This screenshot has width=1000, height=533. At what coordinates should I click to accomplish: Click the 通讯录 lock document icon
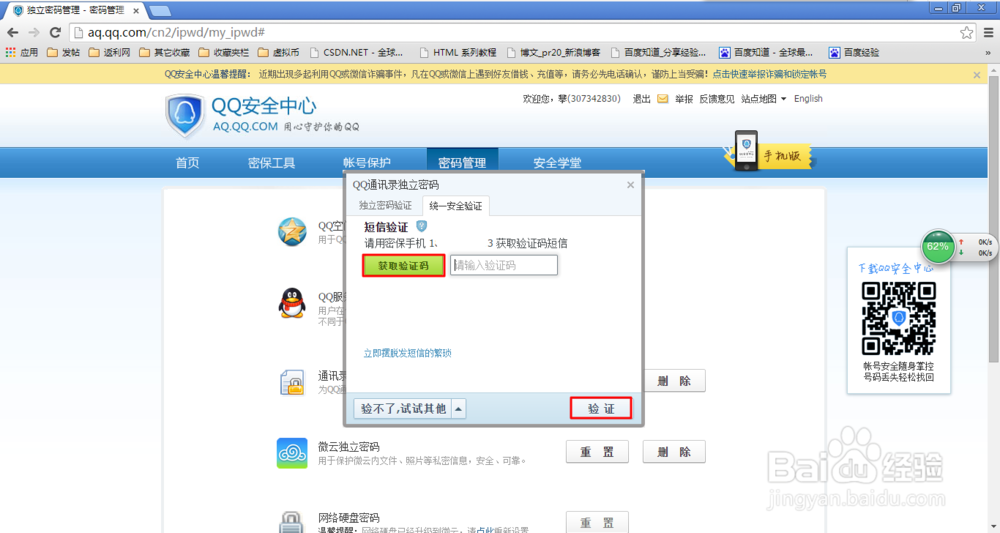click(x=292, y=383)
